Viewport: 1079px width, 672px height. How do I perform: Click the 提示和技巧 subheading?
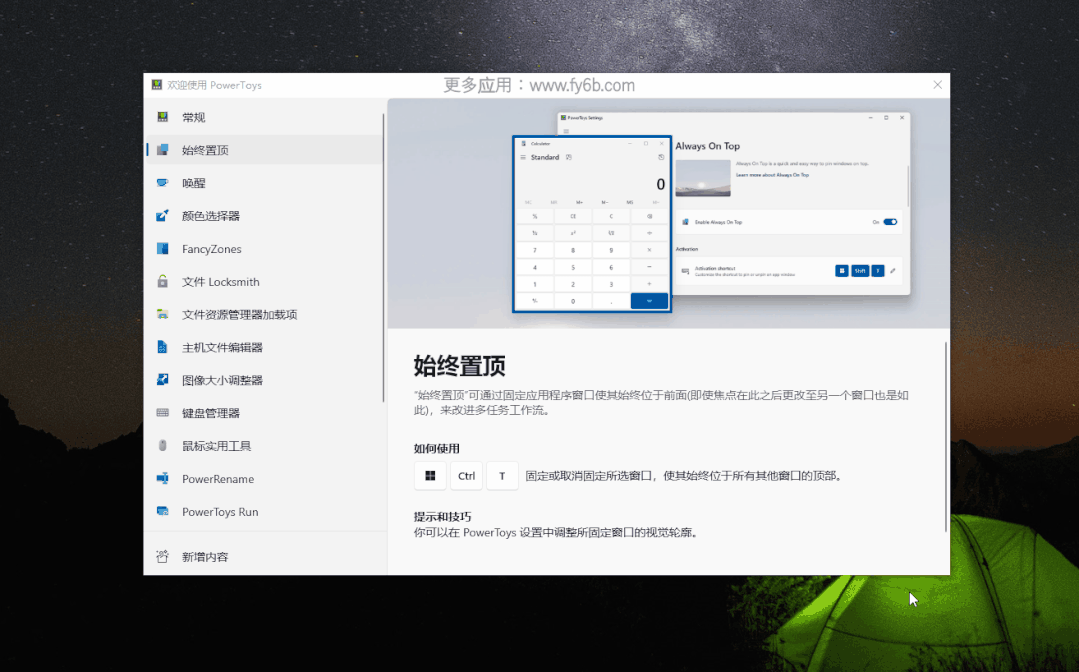point(442,517)
